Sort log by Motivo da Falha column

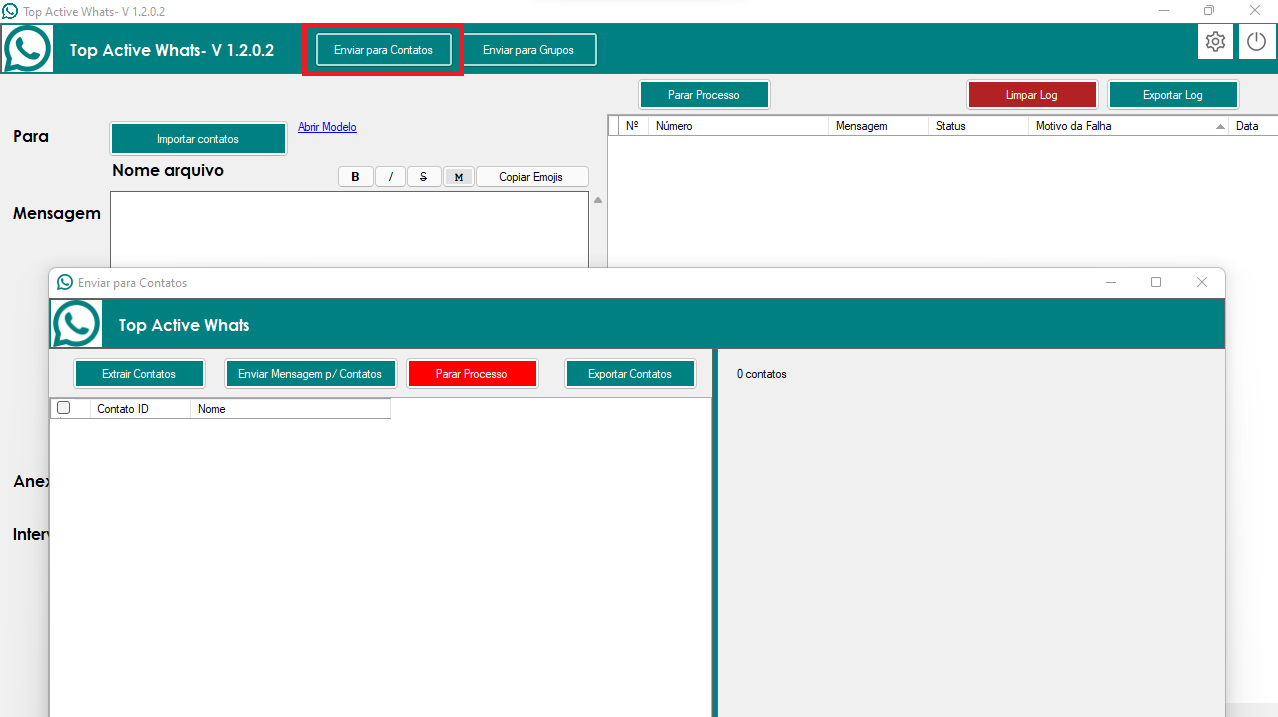coord(1128,126)
